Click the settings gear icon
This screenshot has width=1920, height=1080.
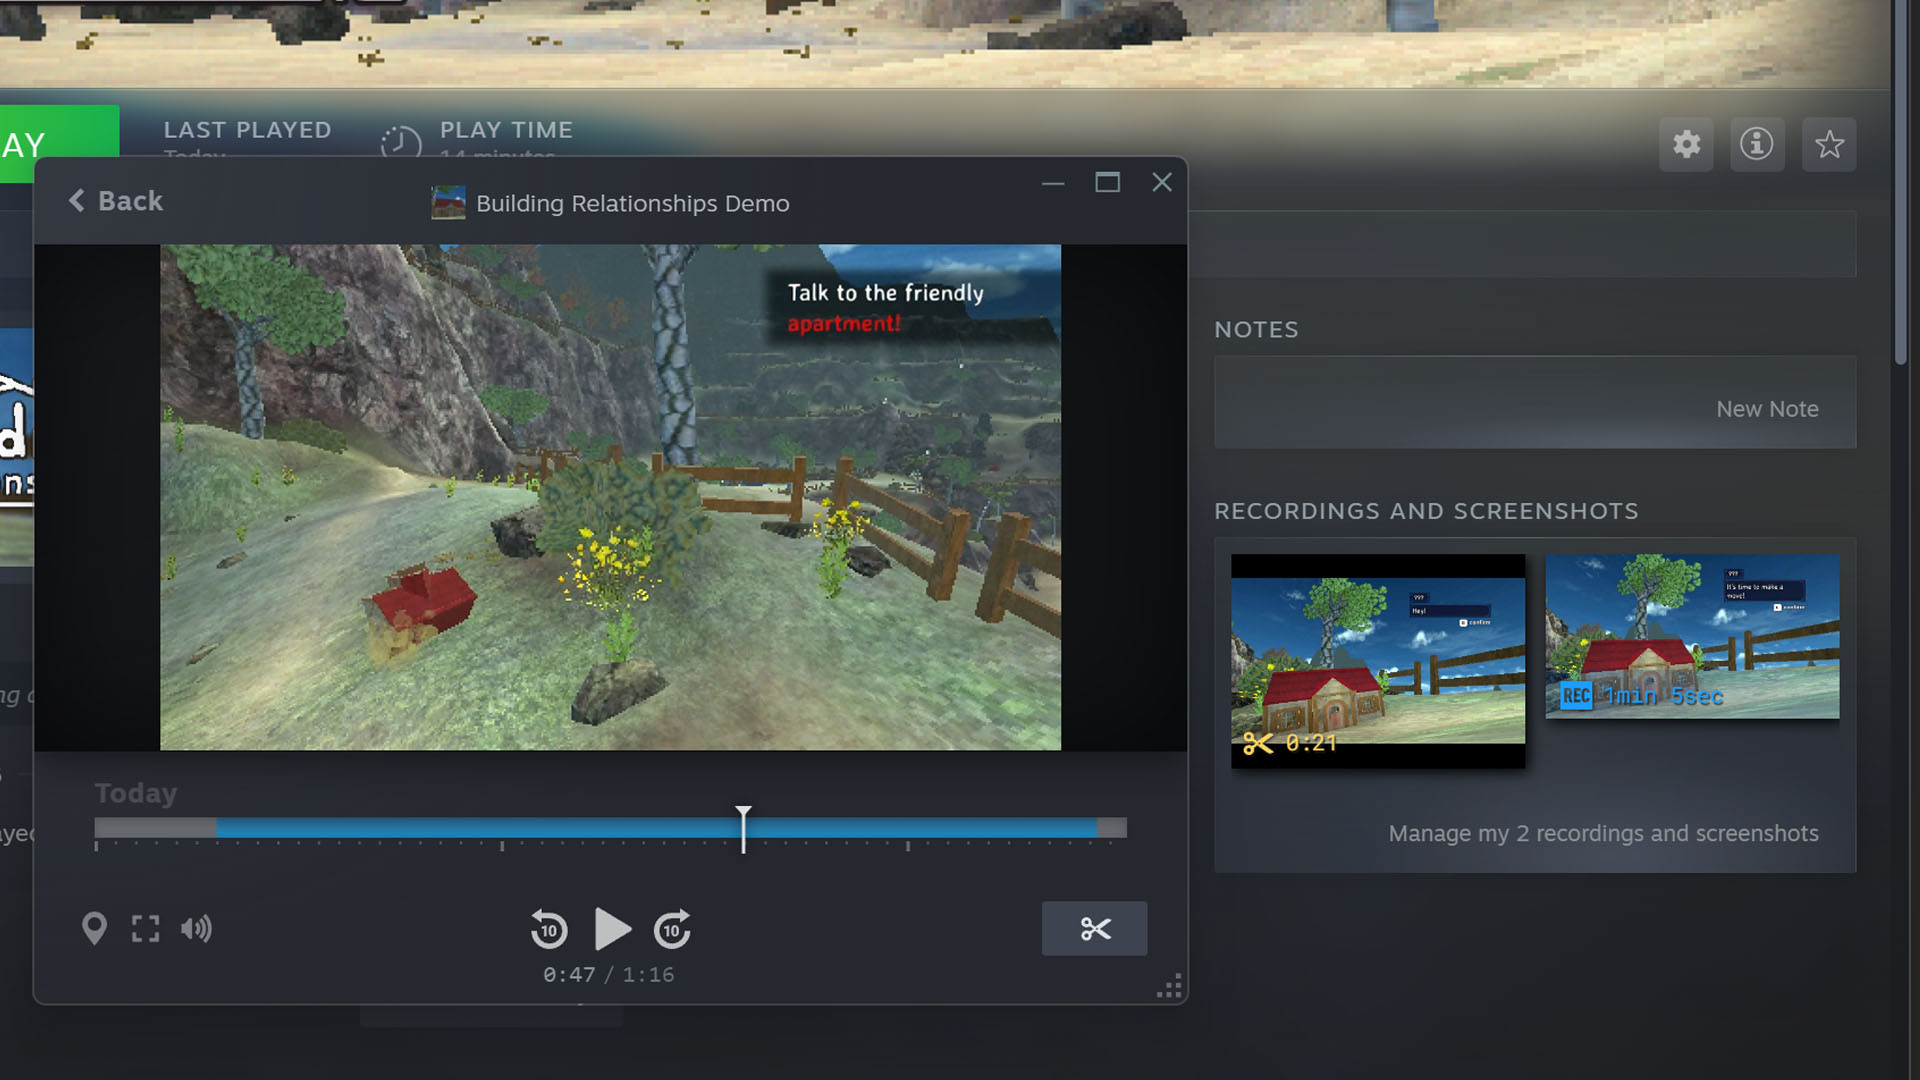pos(1687,144)
